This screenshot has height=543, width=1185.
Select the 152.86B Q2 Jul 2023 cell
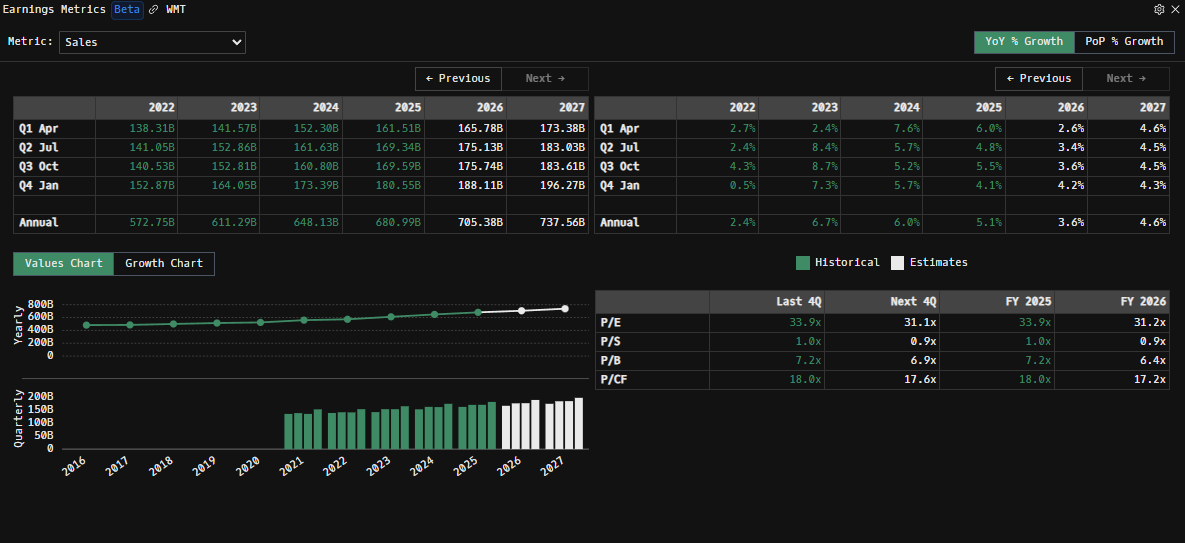pos(218,147)
